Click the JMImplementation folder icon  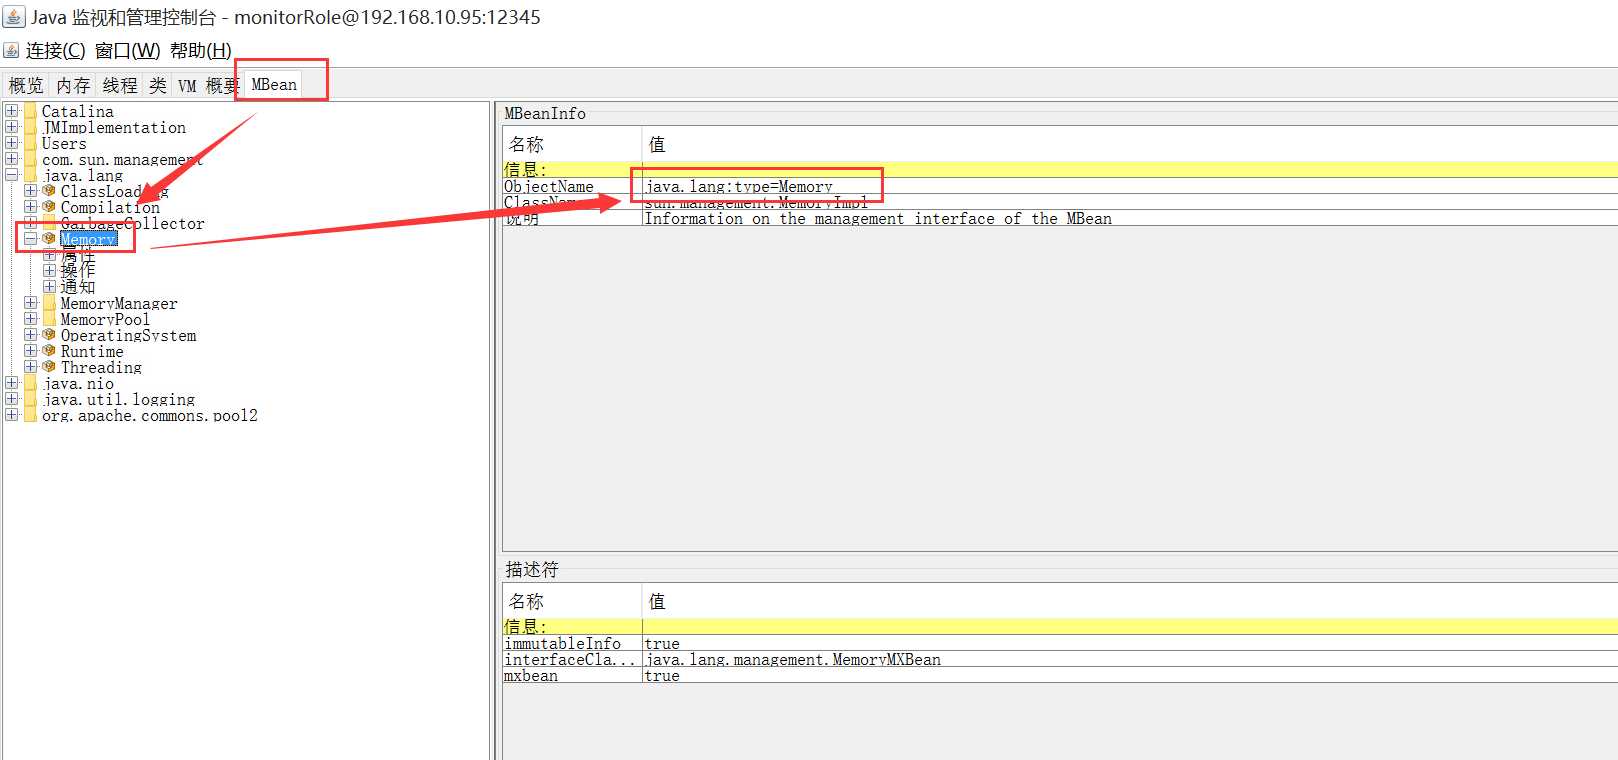31,127
